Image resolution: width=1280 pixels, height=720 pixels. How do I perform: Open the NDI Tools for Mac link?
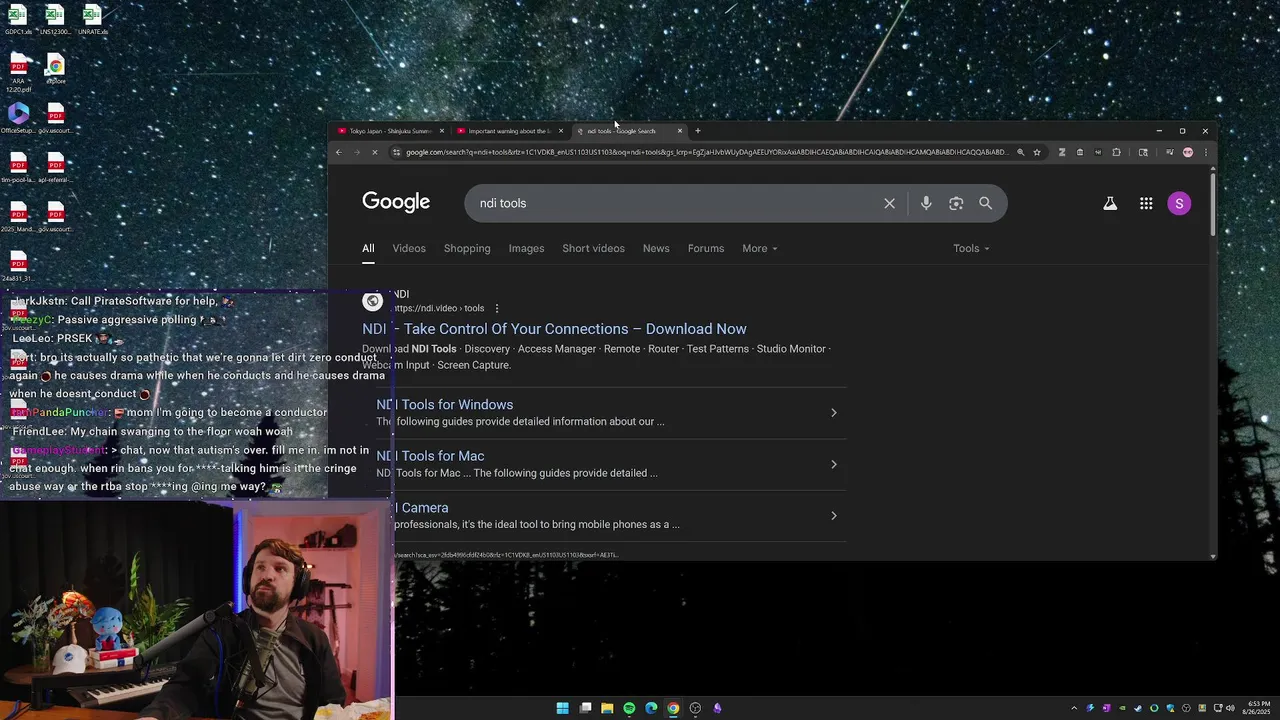(431, 456)
